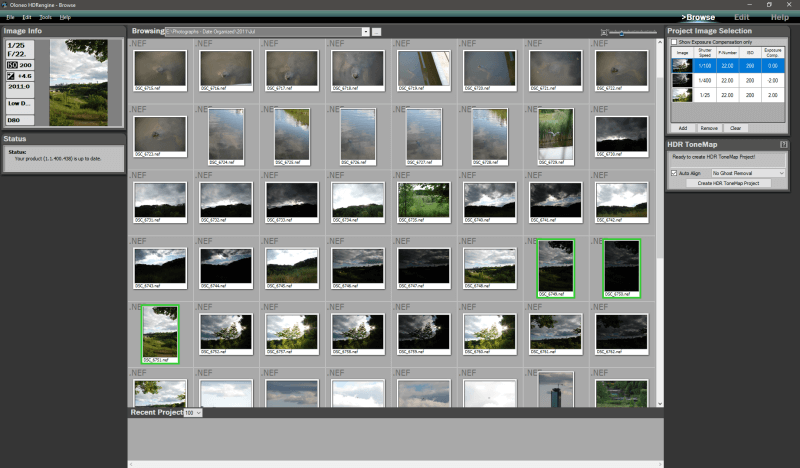Click Create HDR ToneMap Project button
The height and width of the screenshot is (468, 800).
(x=728, y=183)
